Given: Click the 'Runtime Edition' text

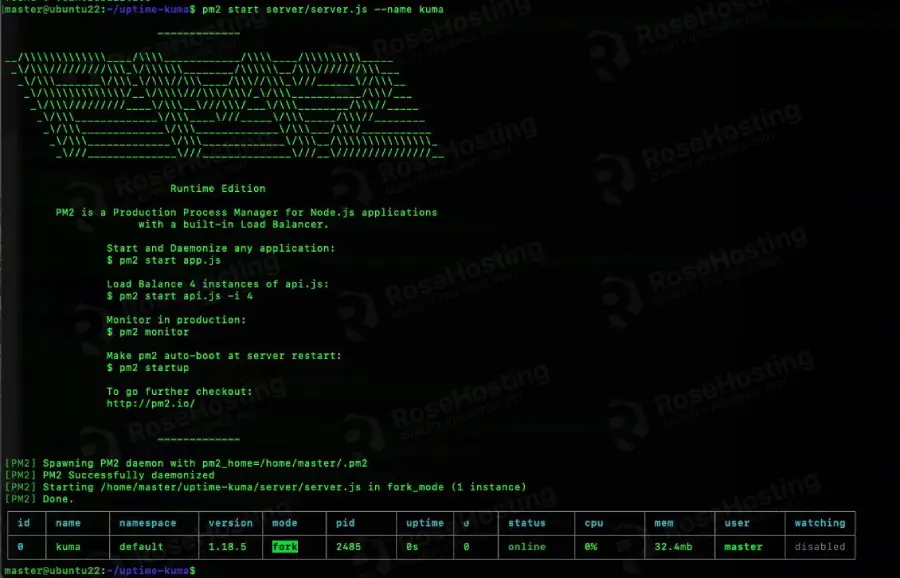Looking at the screenshot, I should [218, 188].
